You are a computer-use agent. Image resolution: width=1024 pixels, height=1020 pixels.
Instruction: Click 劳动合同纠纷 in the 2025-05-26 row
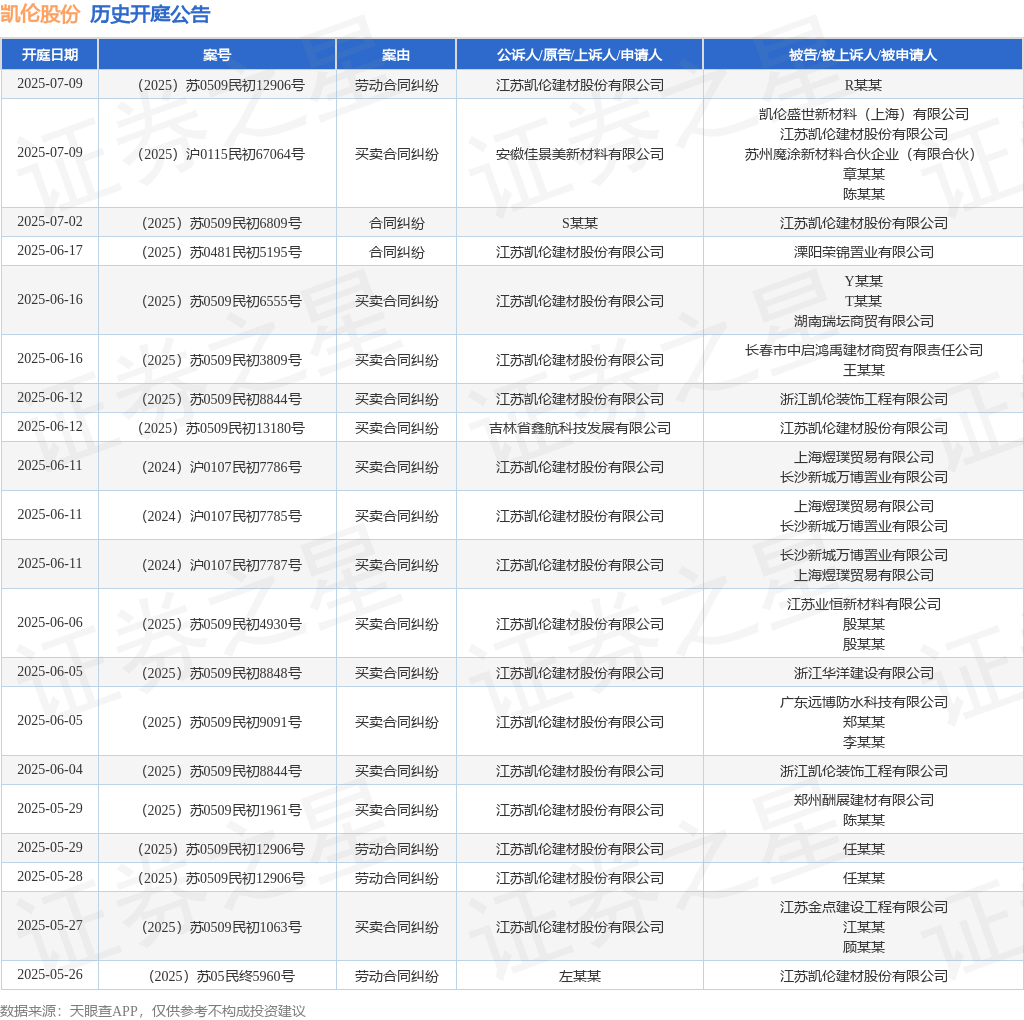tap(396, 976)
